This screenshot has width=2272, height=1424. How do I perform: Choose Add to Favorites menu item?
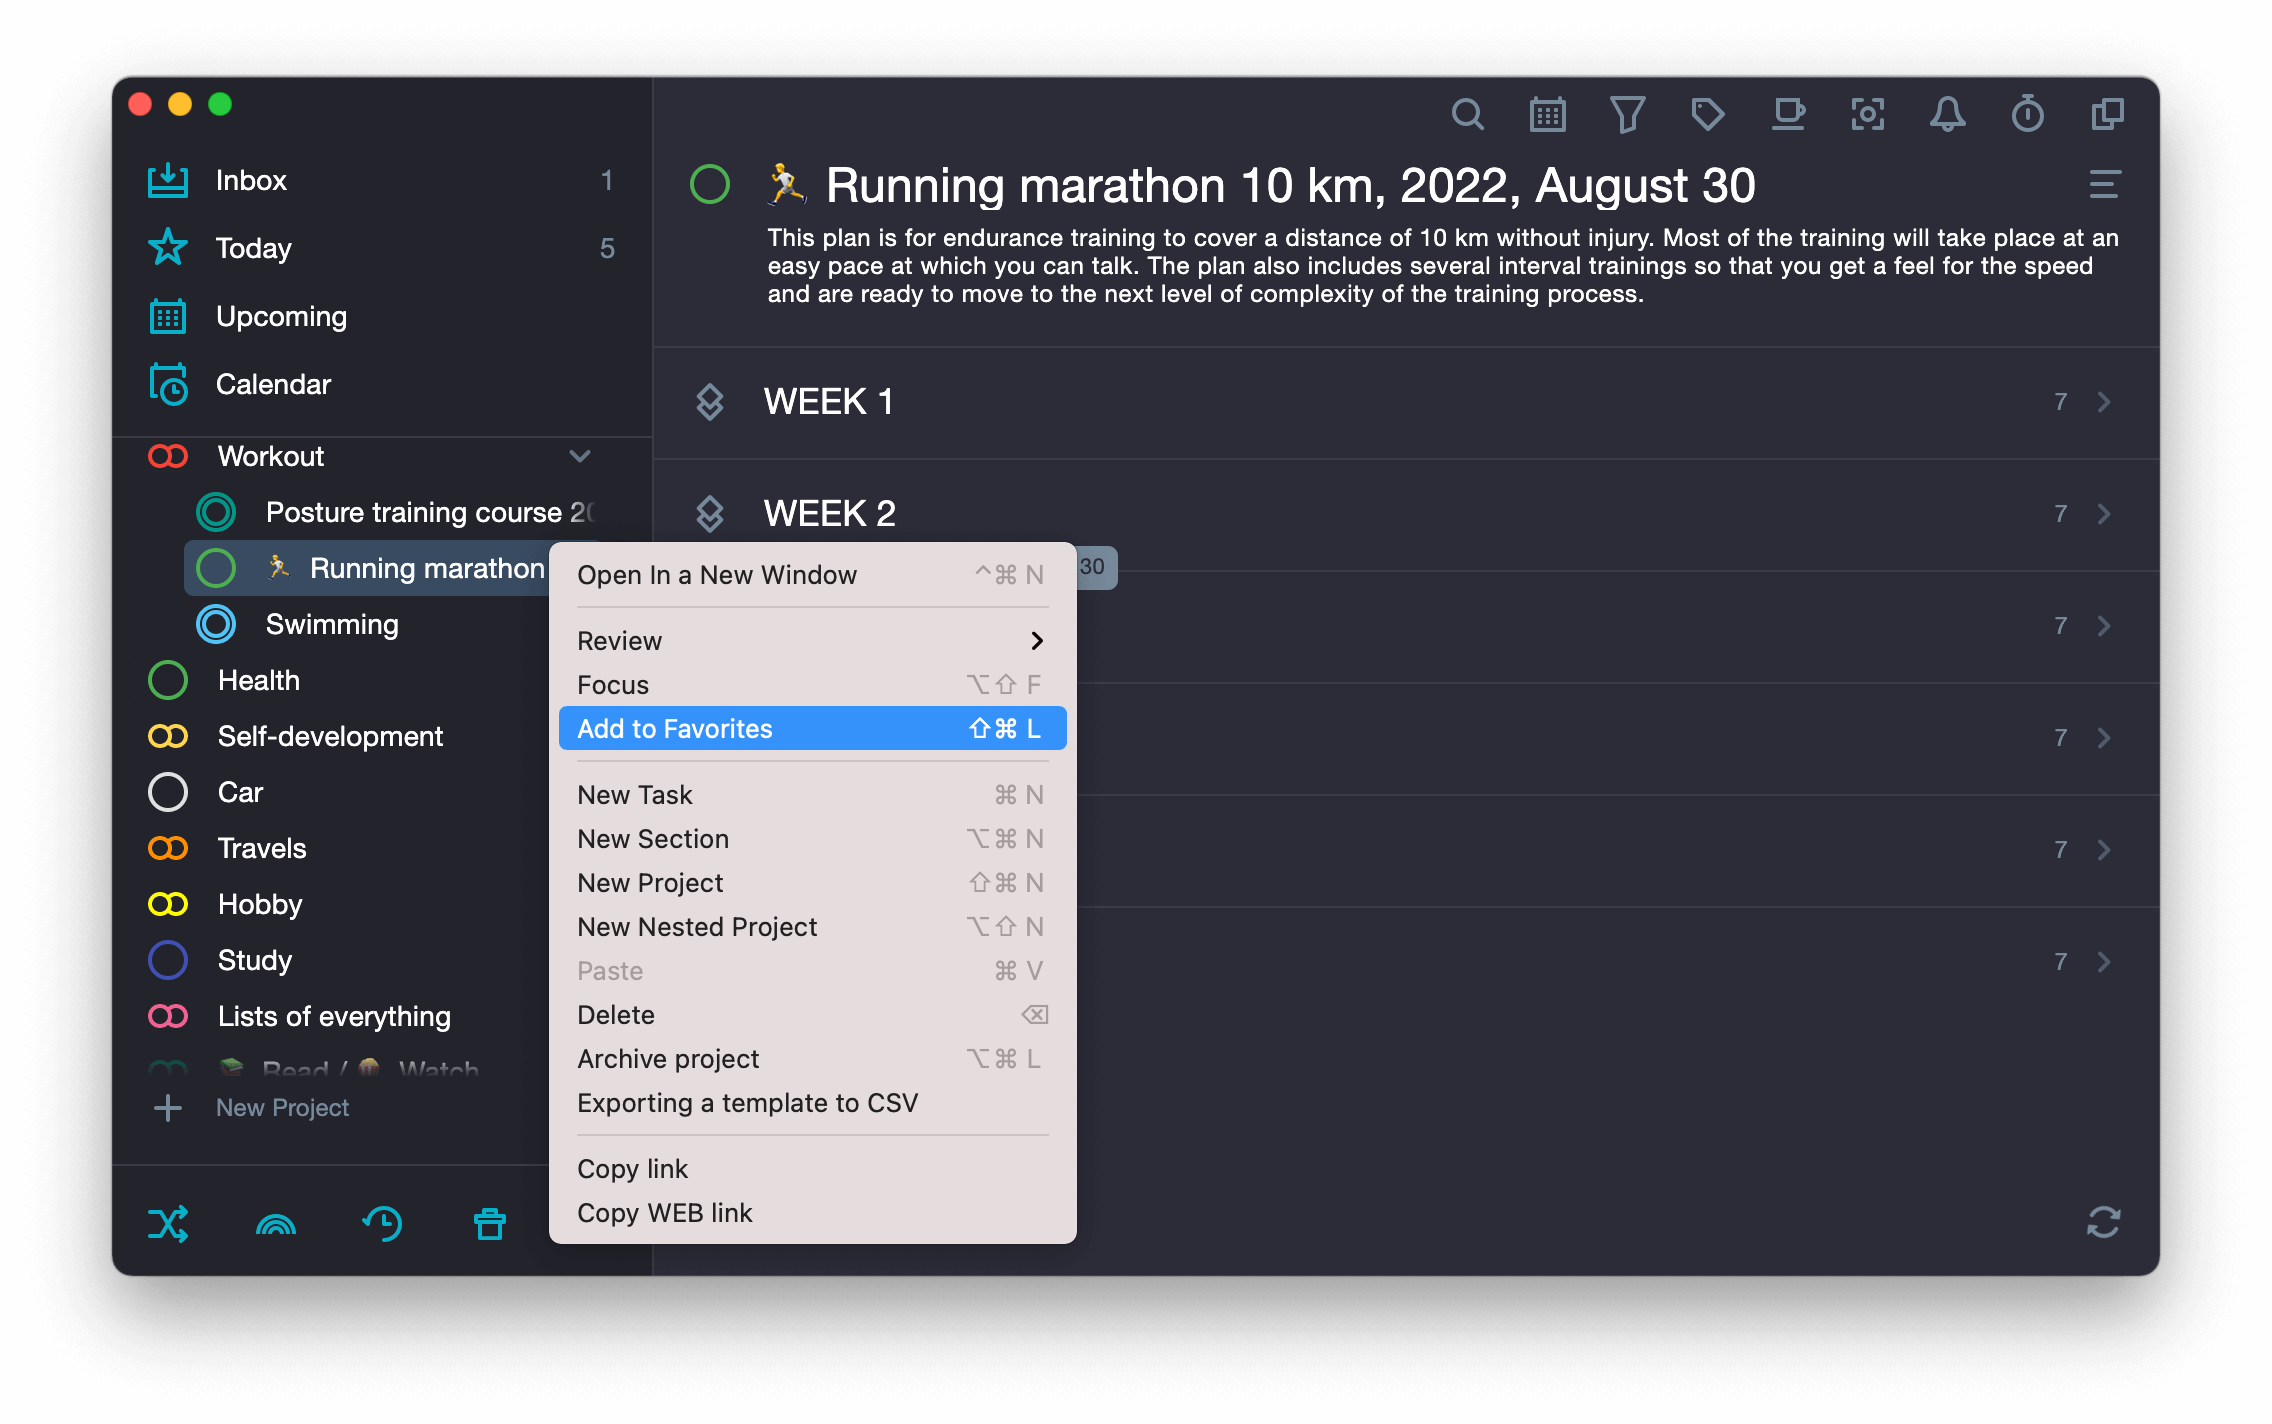tap(812, 729)
